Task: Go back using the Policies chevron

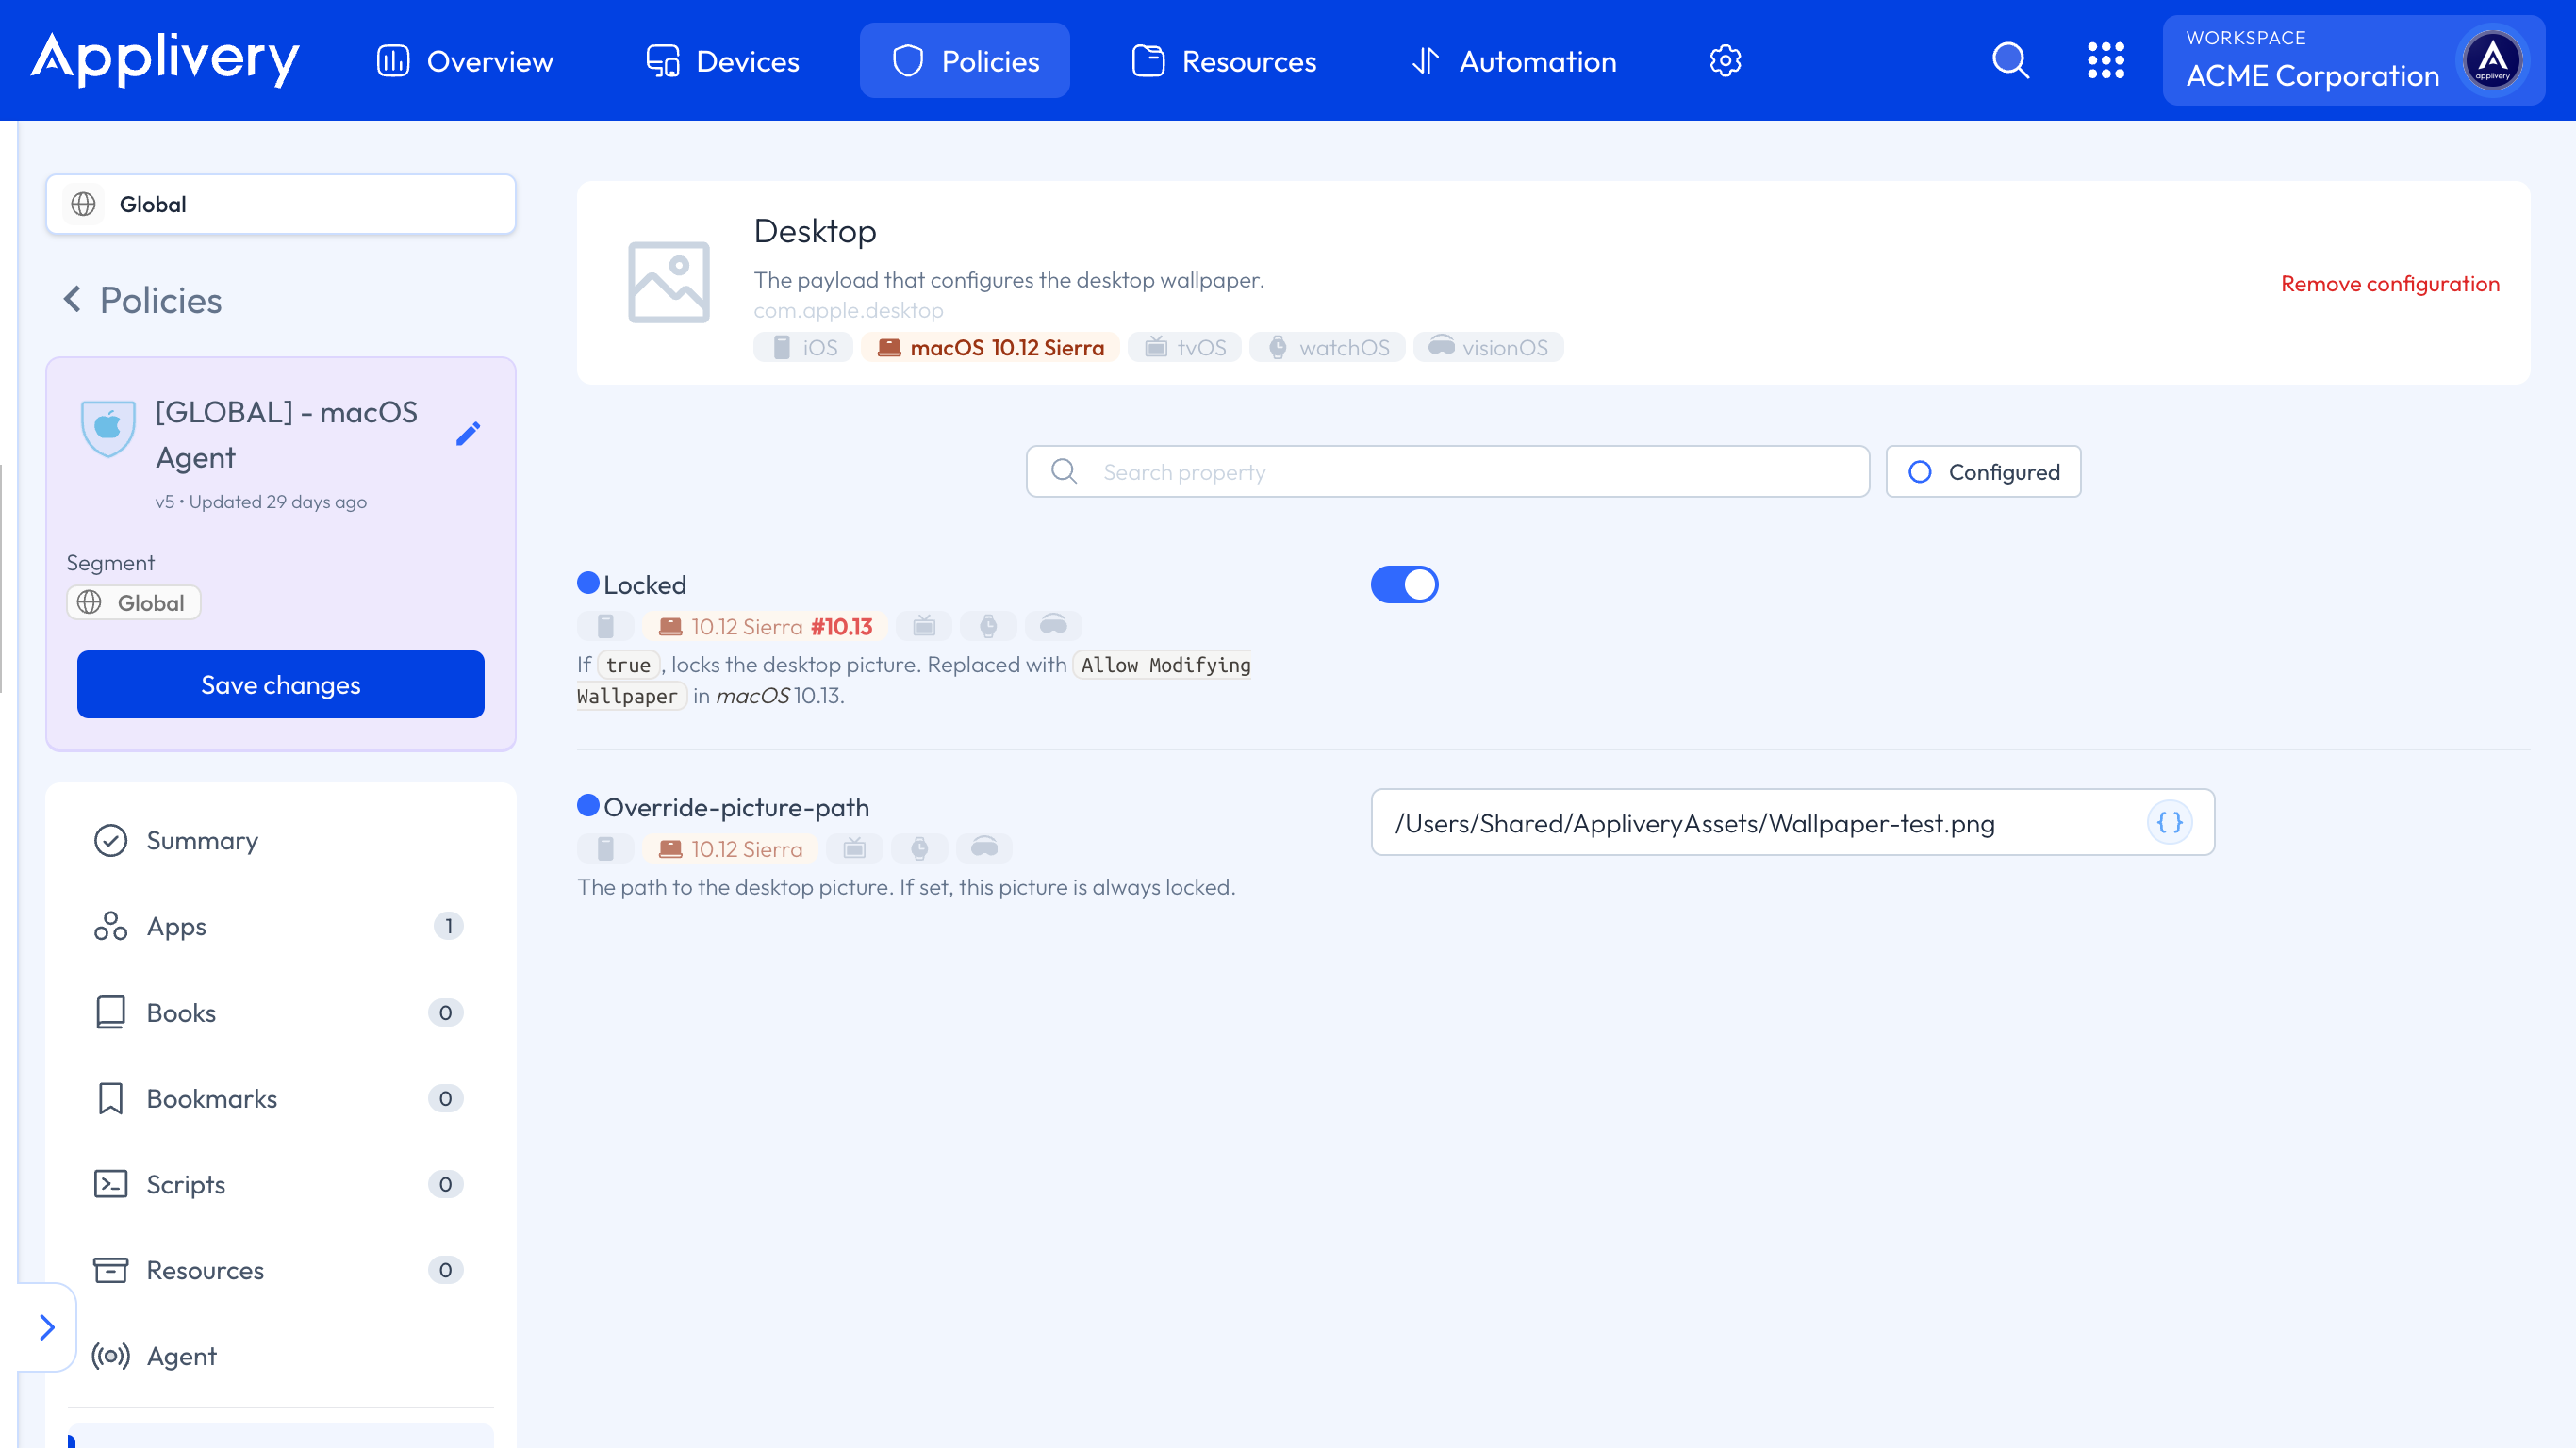Action: [x=72, y=299]
